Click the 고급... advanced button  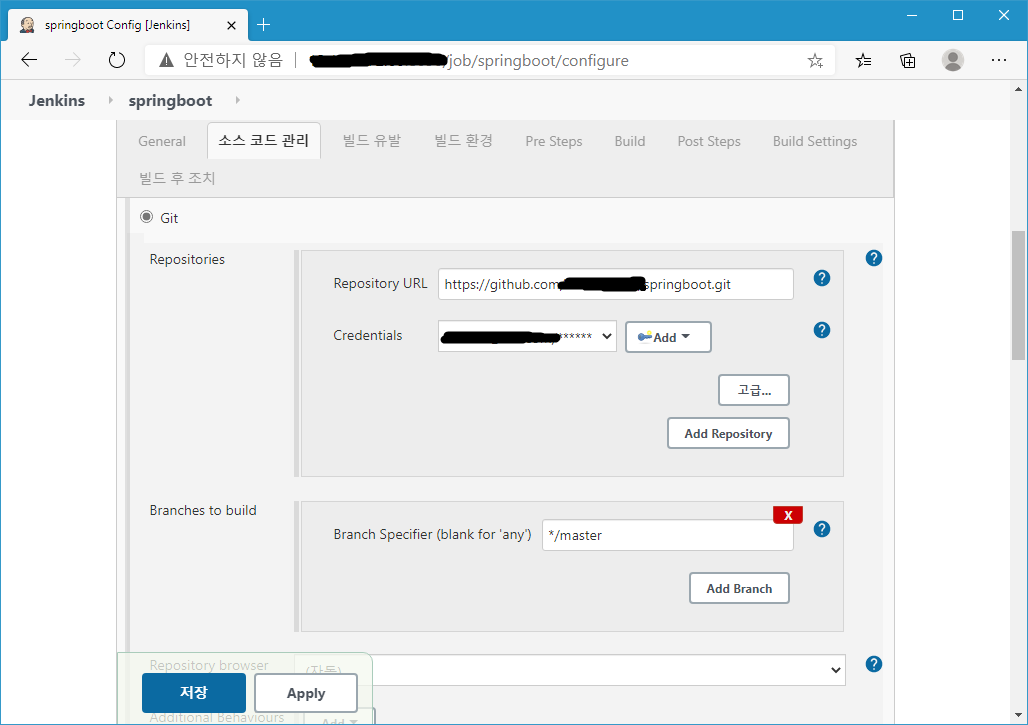coord(754,390)
